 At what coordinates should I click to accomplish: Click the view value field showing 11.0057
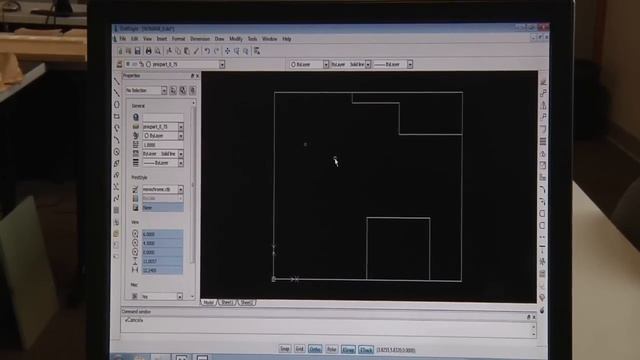coord(162,261)
